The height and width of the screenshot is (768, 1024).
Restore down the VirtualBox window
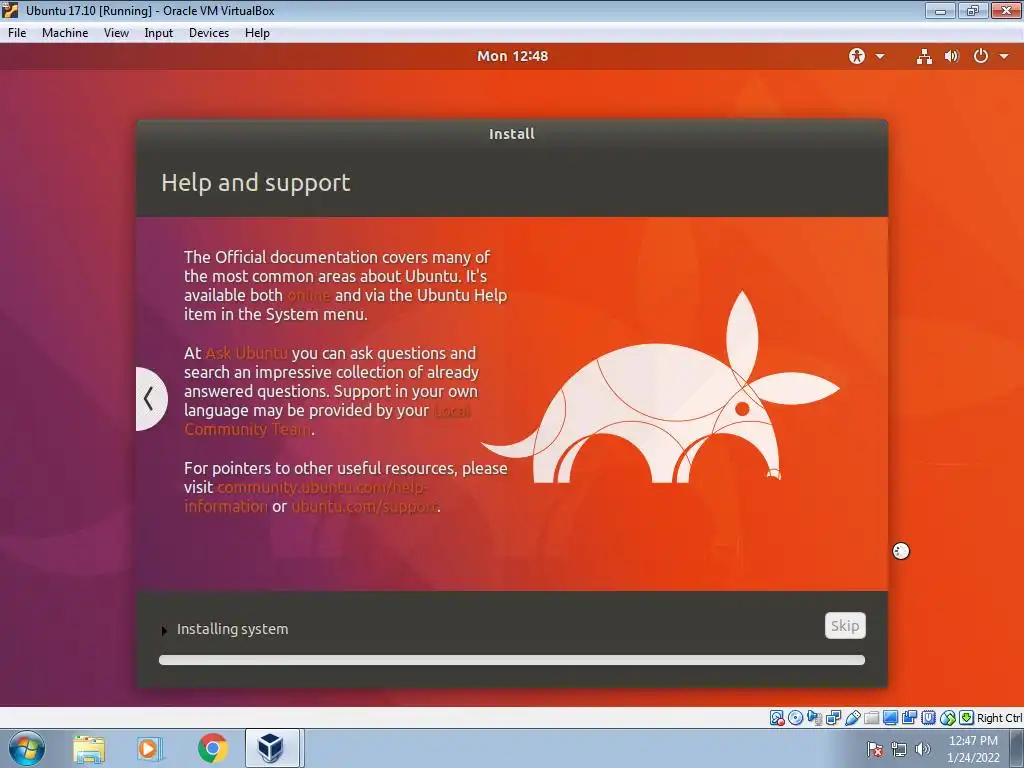point(972,10)
